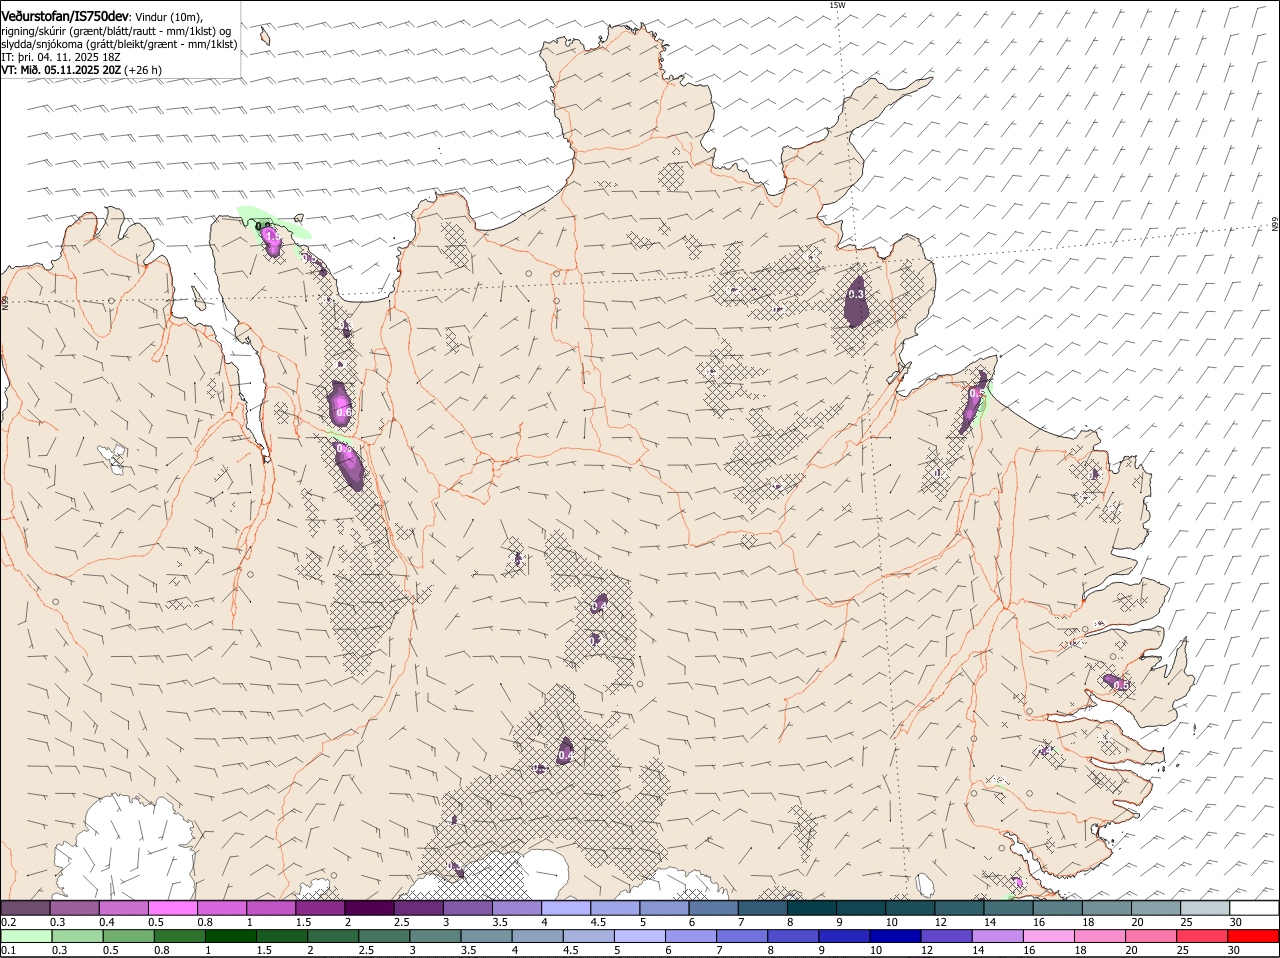Screen dimensions: 1280x958
Task: Click the '0.2' label under the upper scale
Action: [8, 921]
